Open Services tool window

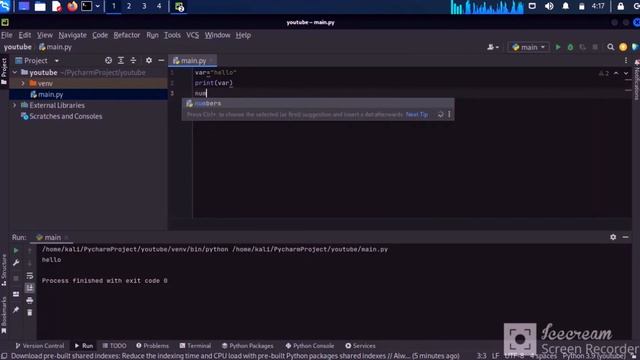360,346
